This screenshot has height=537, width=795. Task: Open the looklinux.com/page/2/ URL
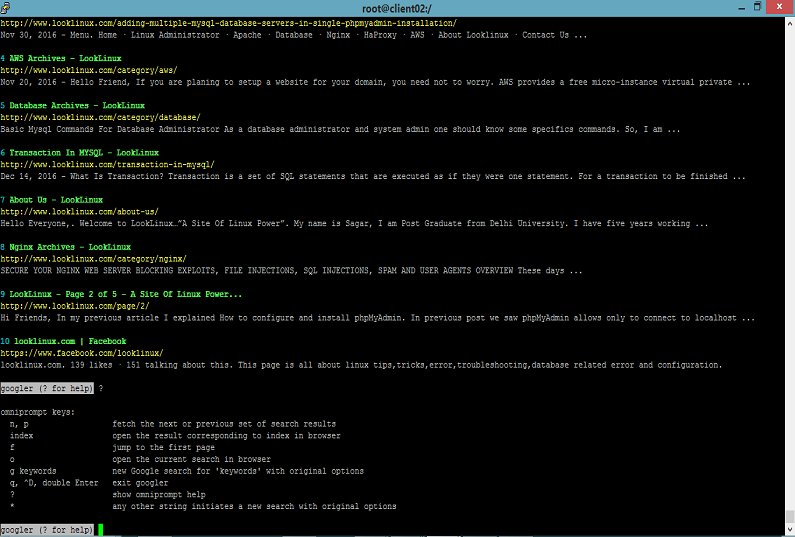point(75,306)
